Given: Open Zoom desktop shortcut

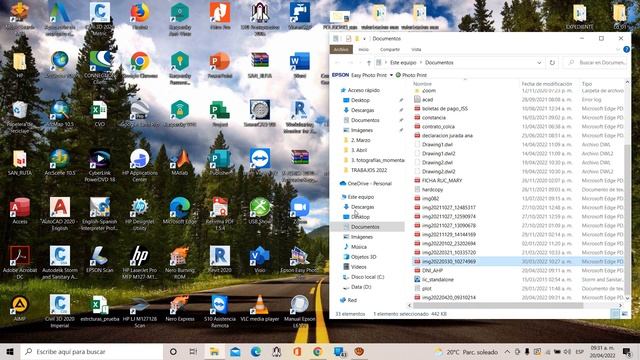Looking at the screenshot, I should point(300,211).
